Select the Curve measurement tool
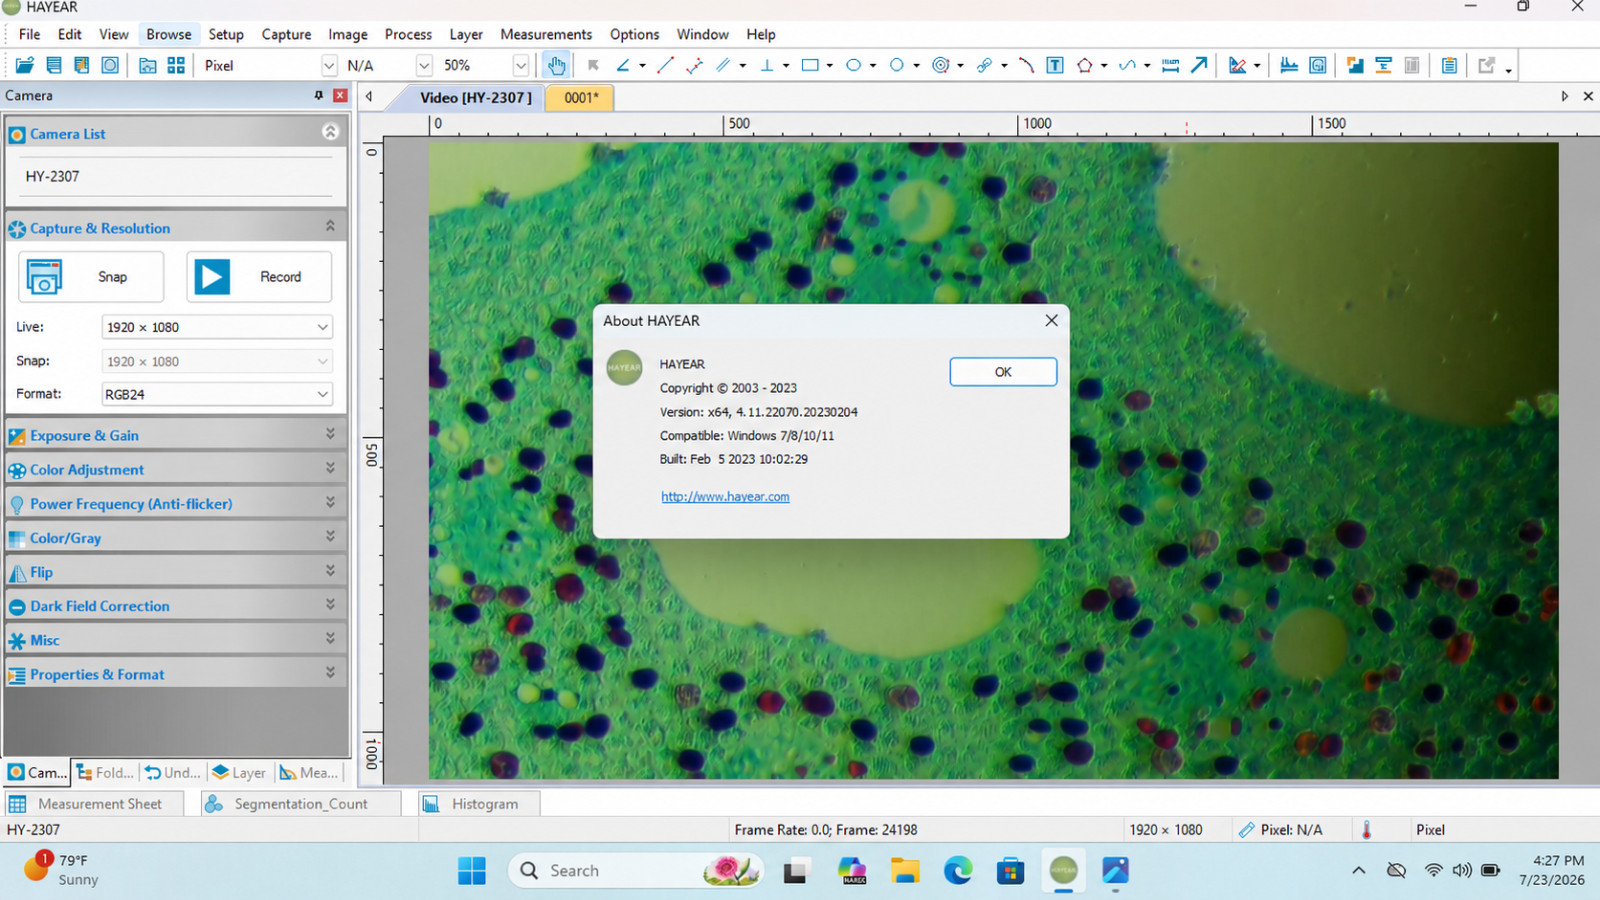1600x900 pixels. (x=1127, y=65)
